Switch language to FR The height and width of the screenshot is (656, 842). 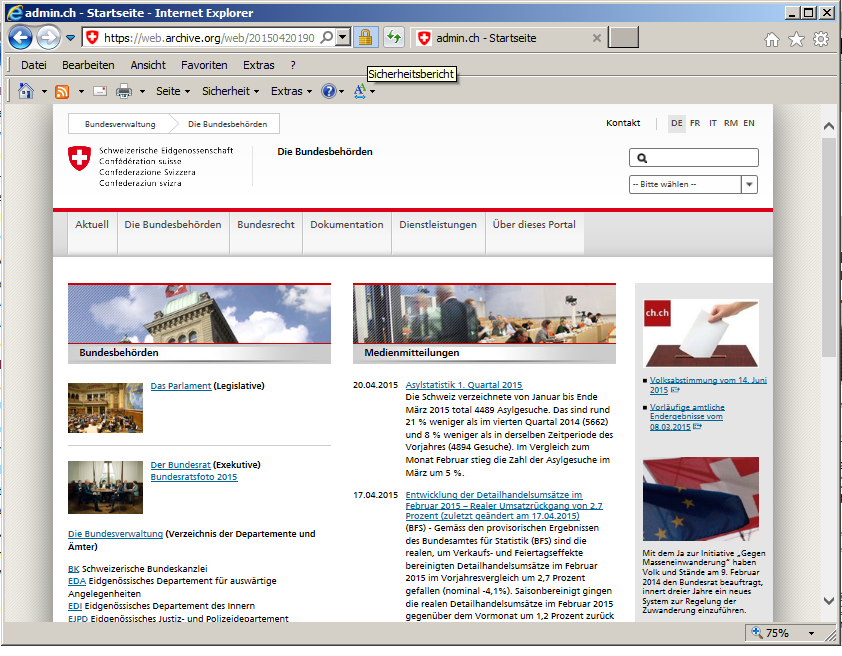click(695, 123)
